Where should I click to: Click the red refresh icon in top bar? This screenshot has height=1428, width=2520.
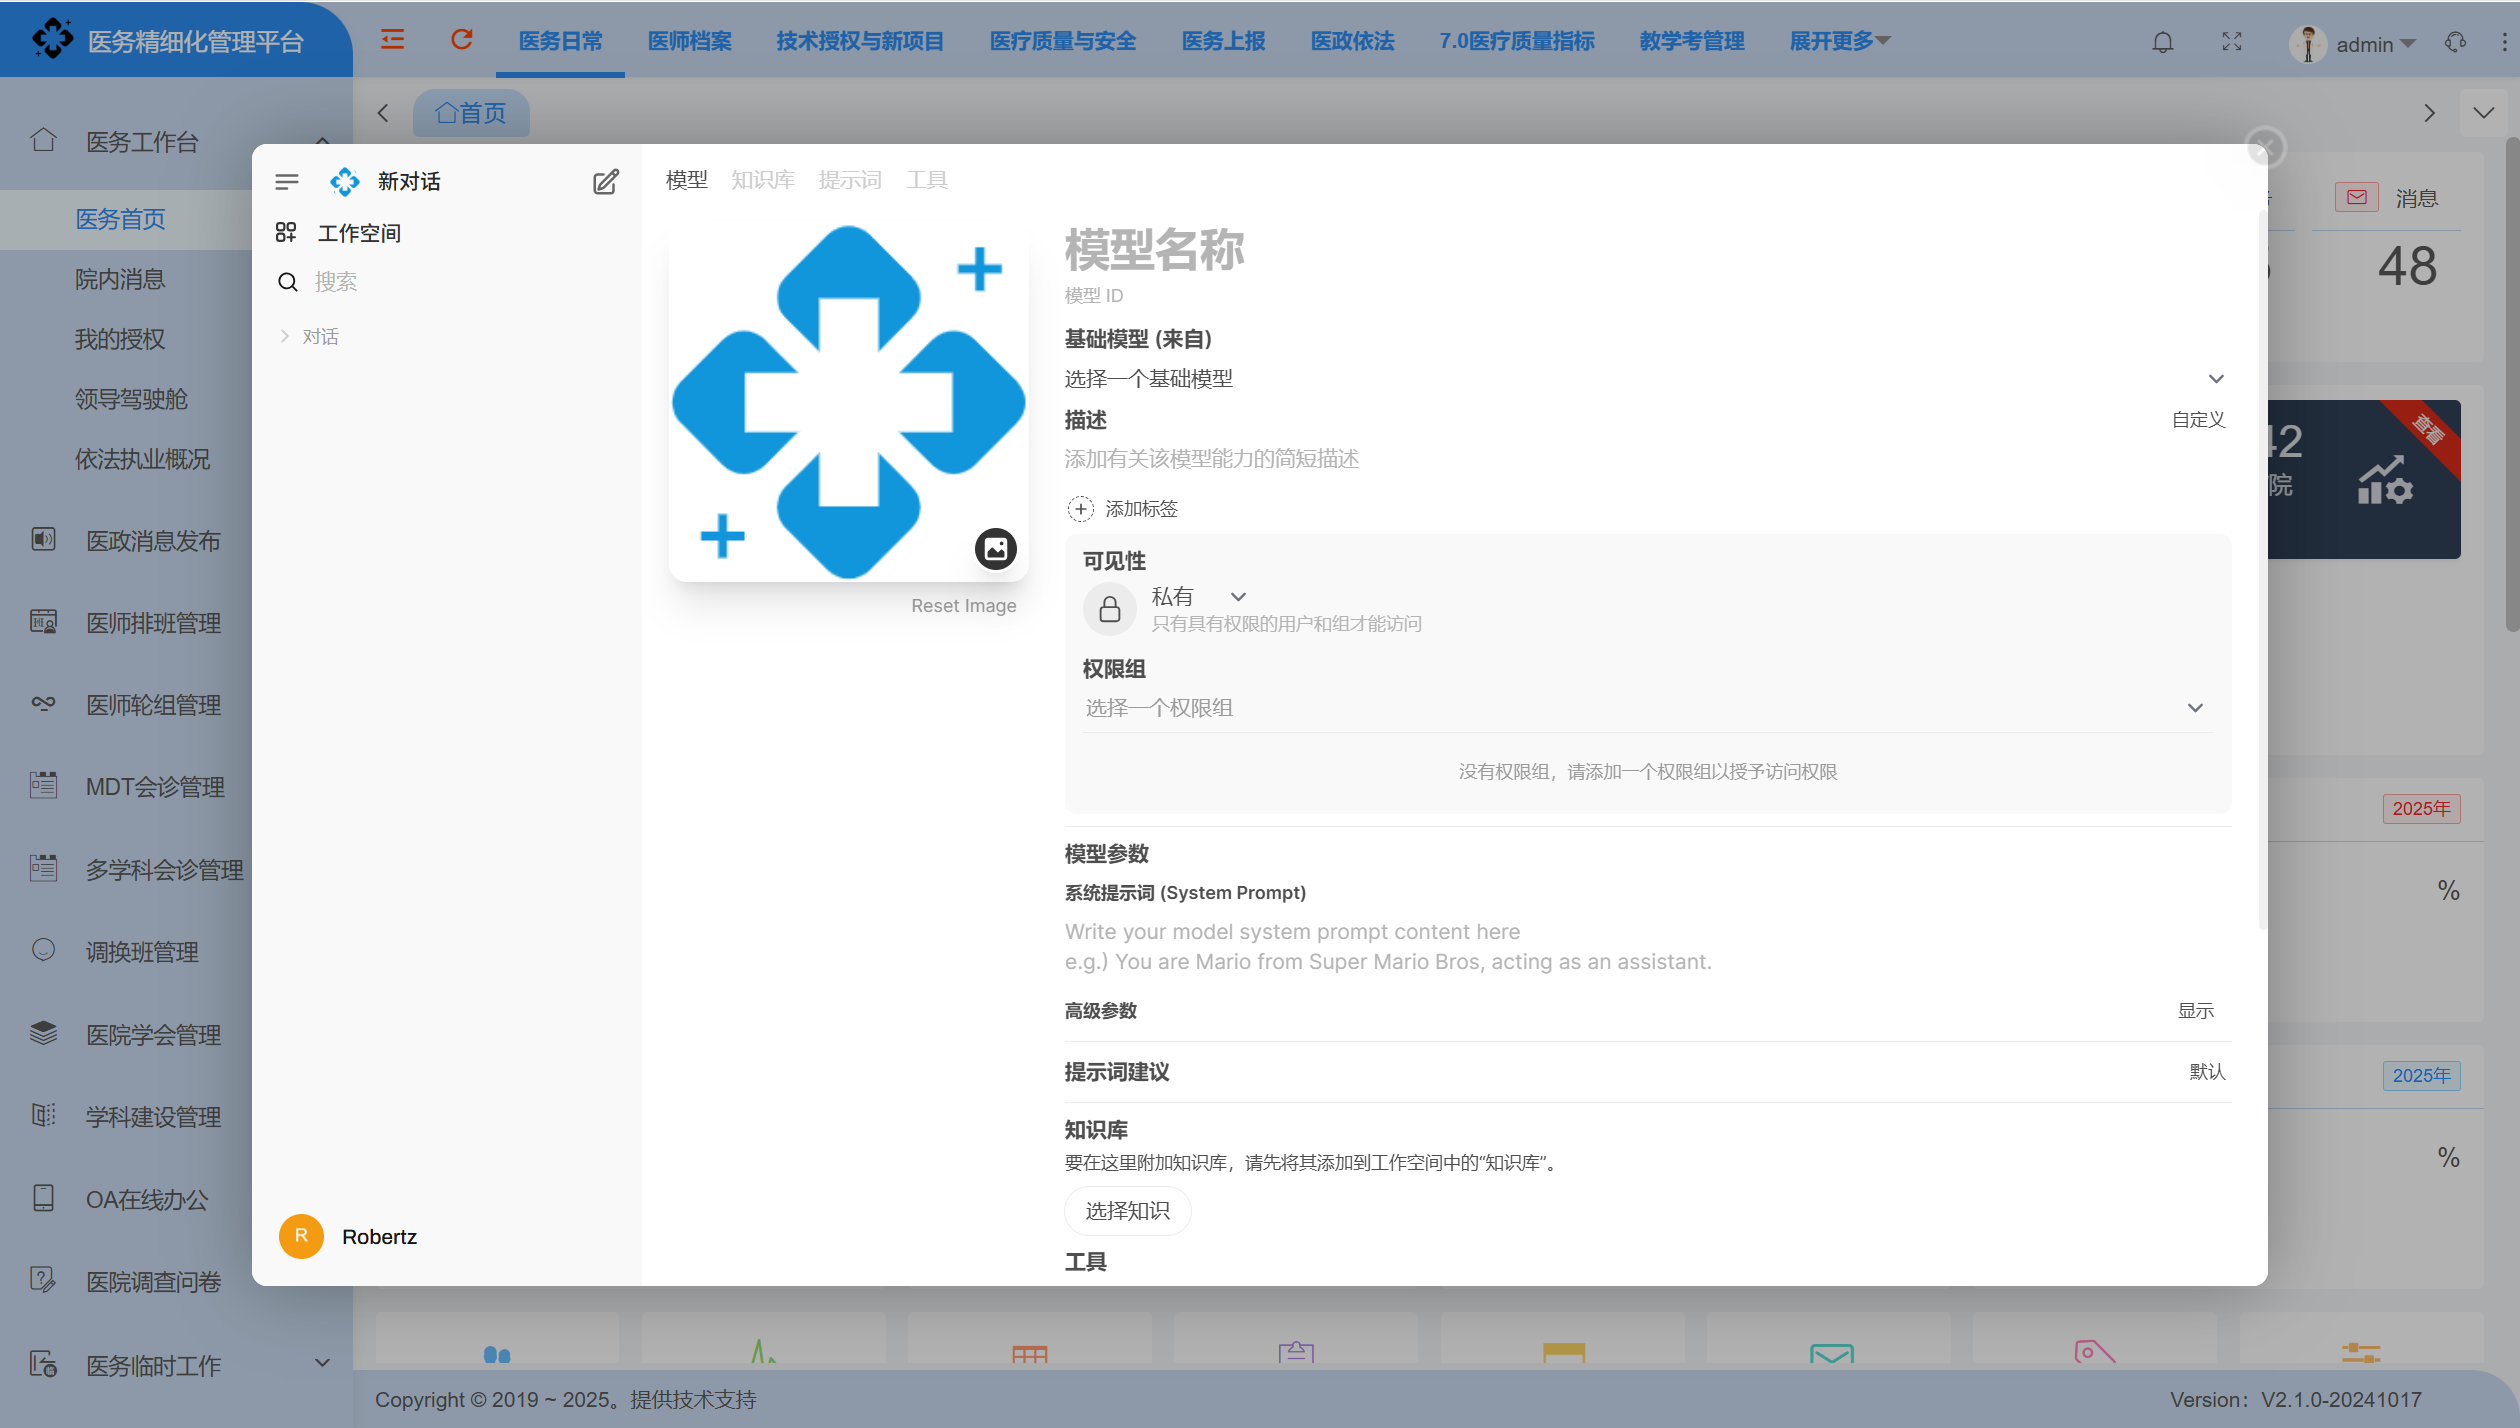tap(461, 40)
